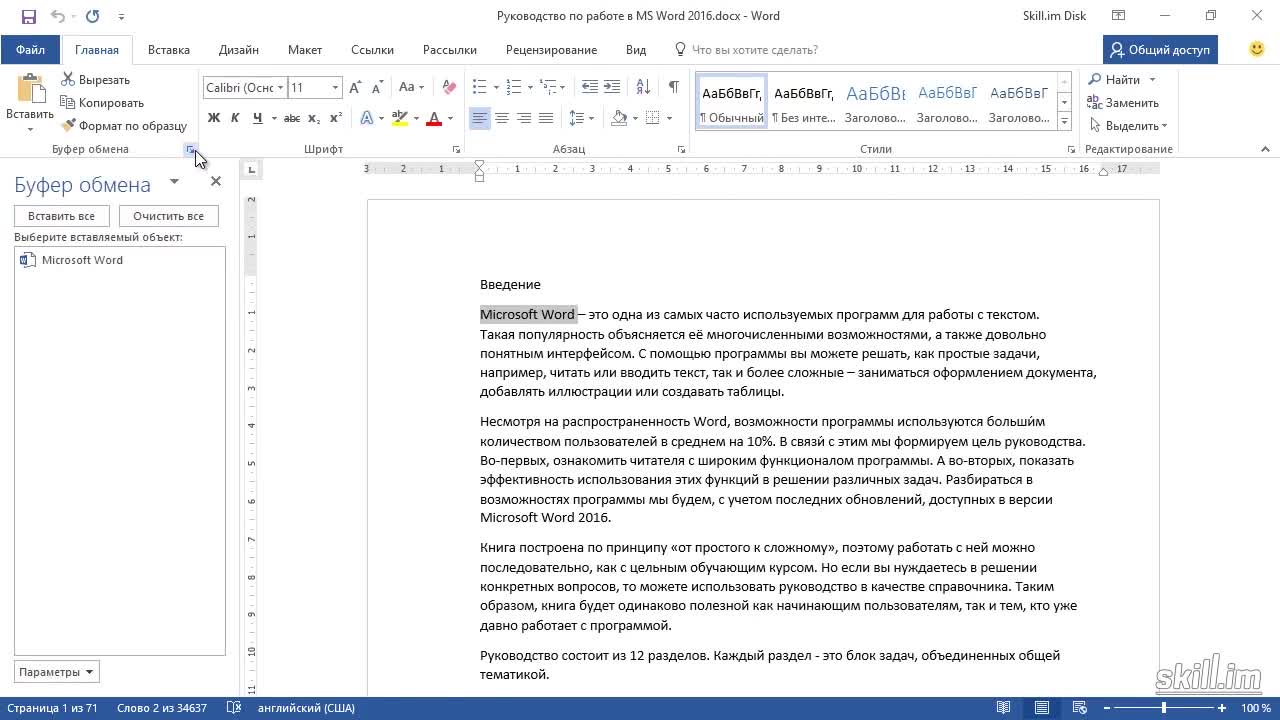The width and height of the screenshot is (1280, 720).
Task: Click the Paste button icon
Action: click(30, 90)
